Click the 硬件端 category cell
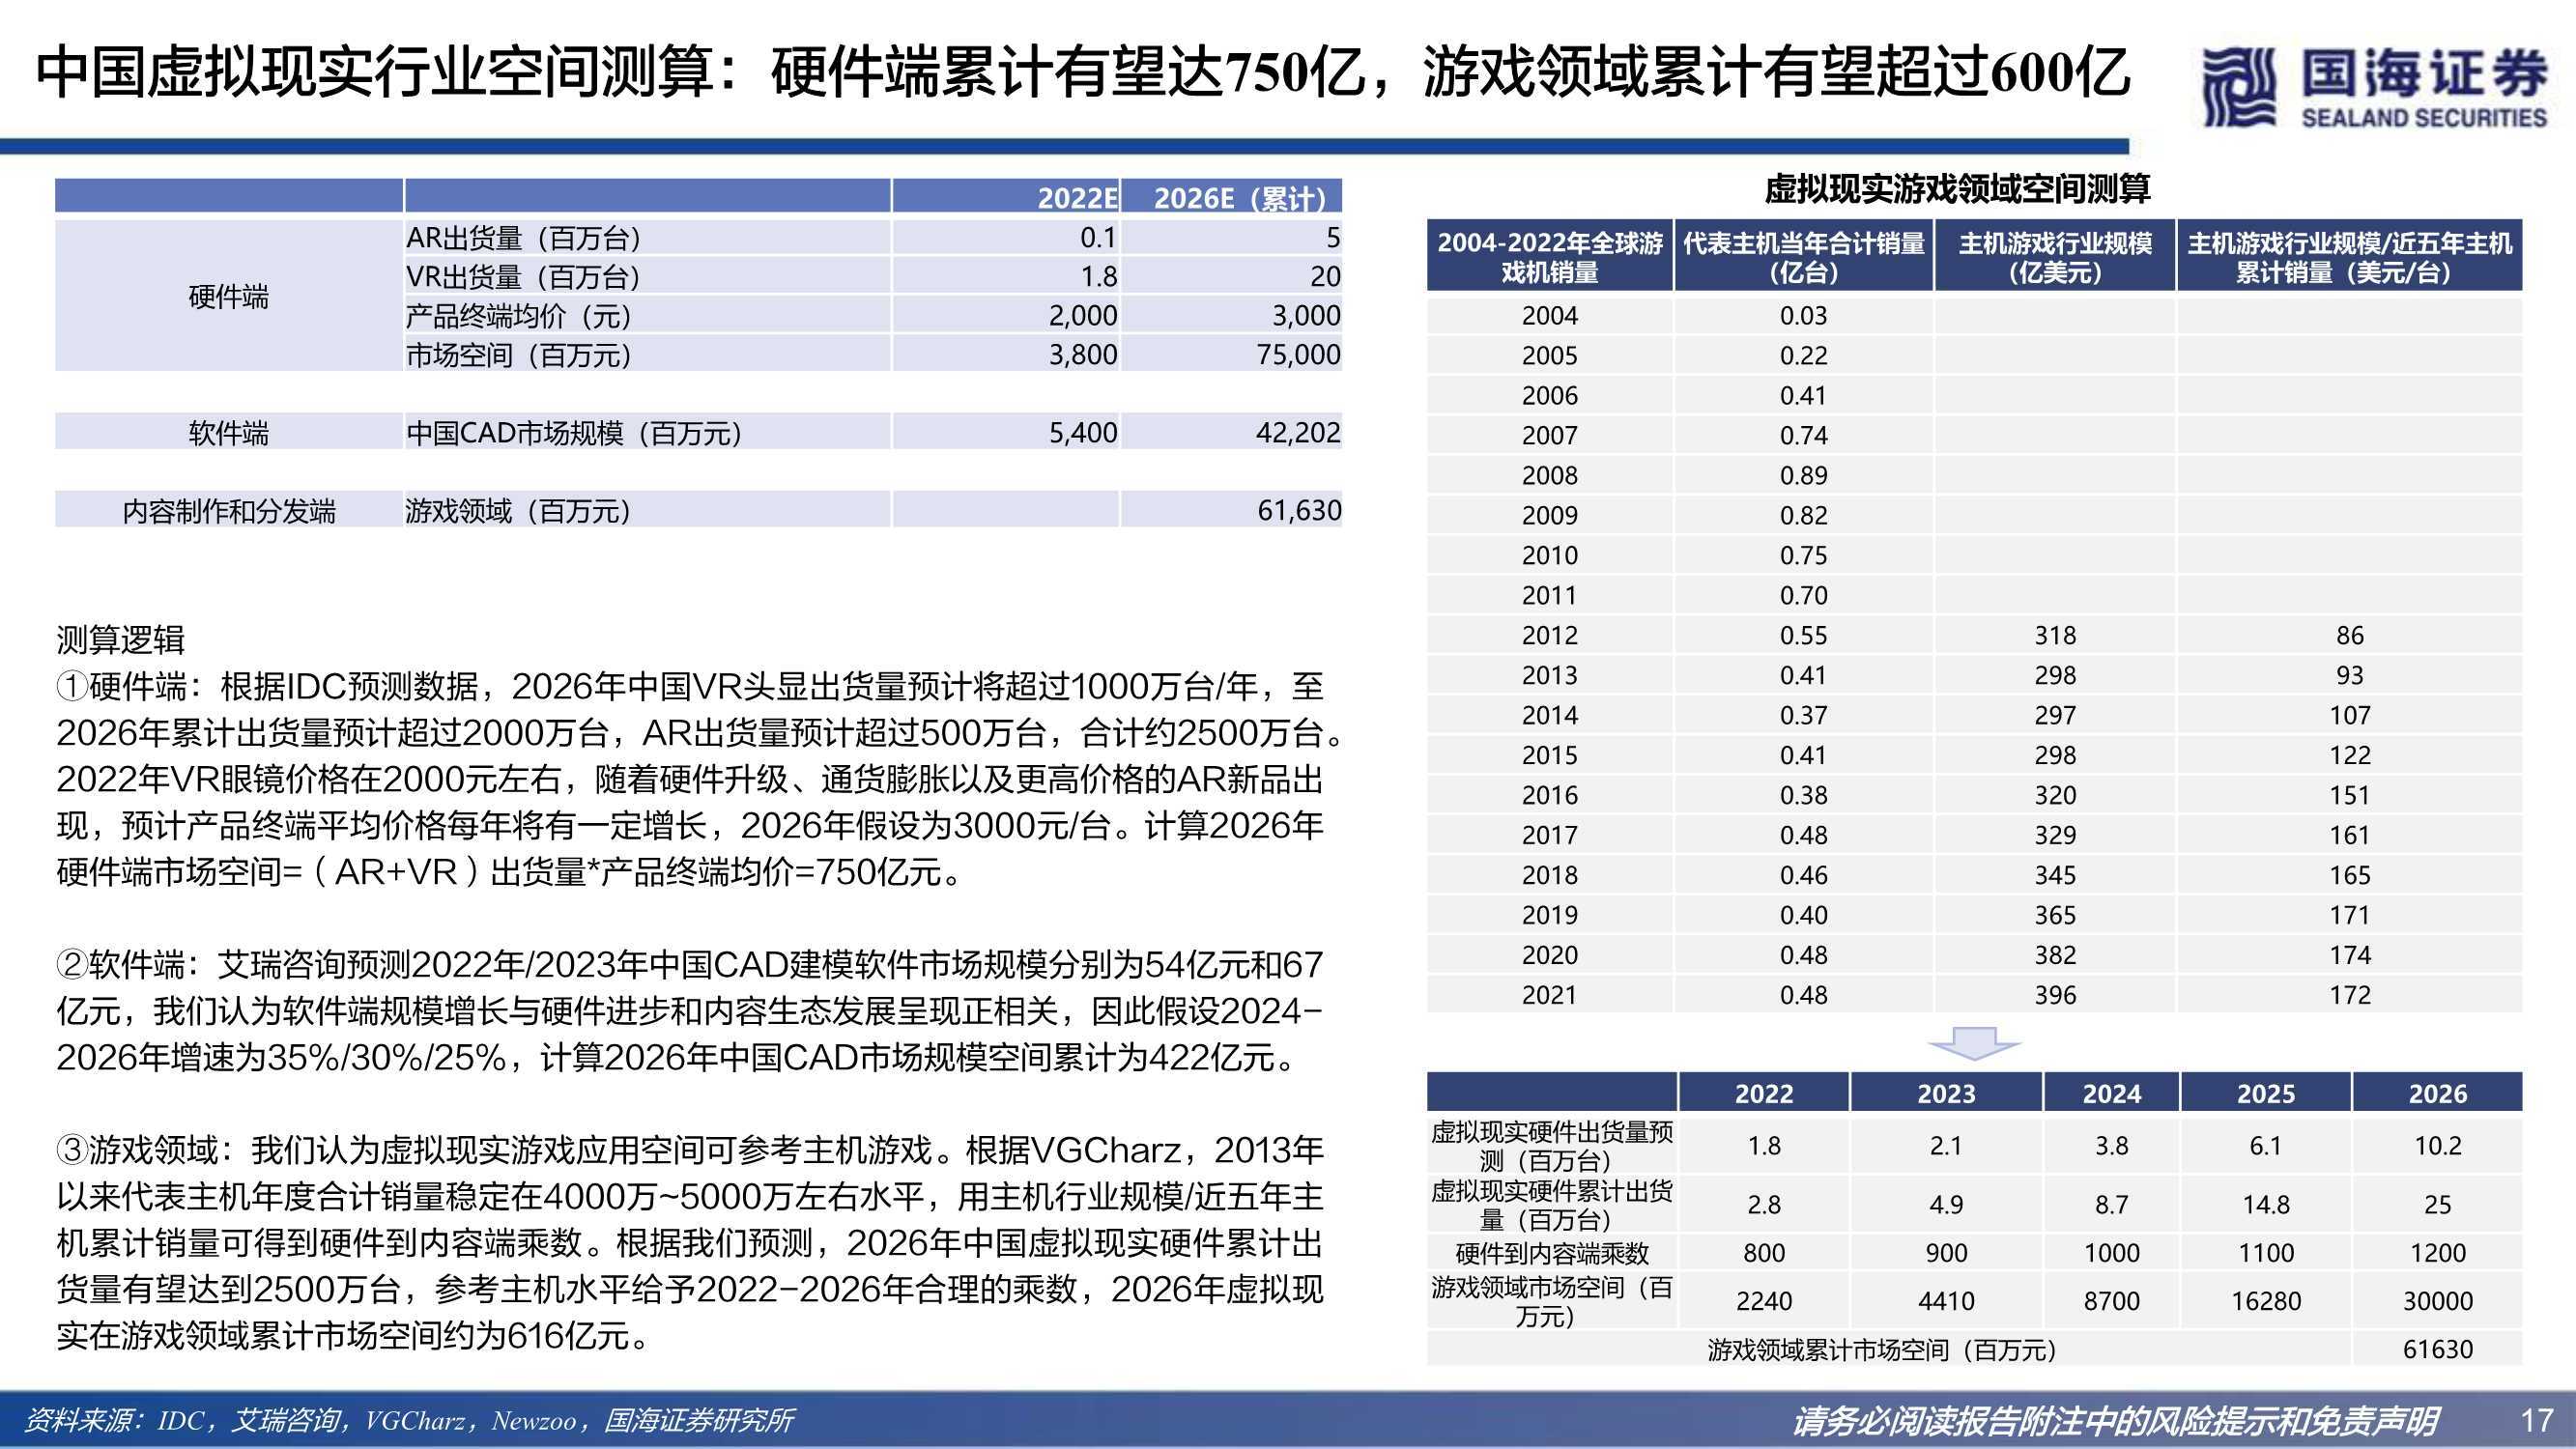This screenshot has height=1449, width=2576. [229, 296]
